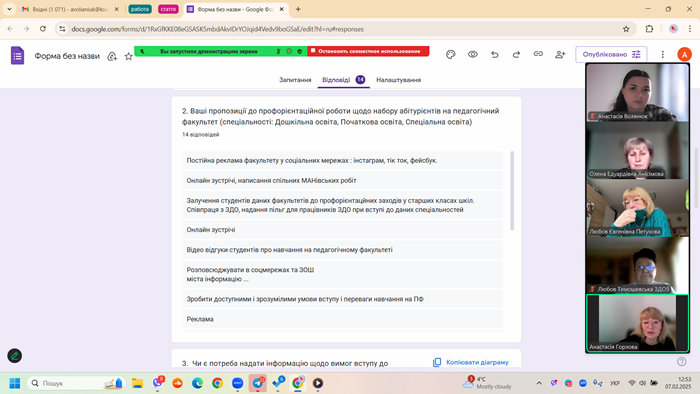Click the cloud save status icon
Viewport: 700px width, 394px height.
(112, 56)
